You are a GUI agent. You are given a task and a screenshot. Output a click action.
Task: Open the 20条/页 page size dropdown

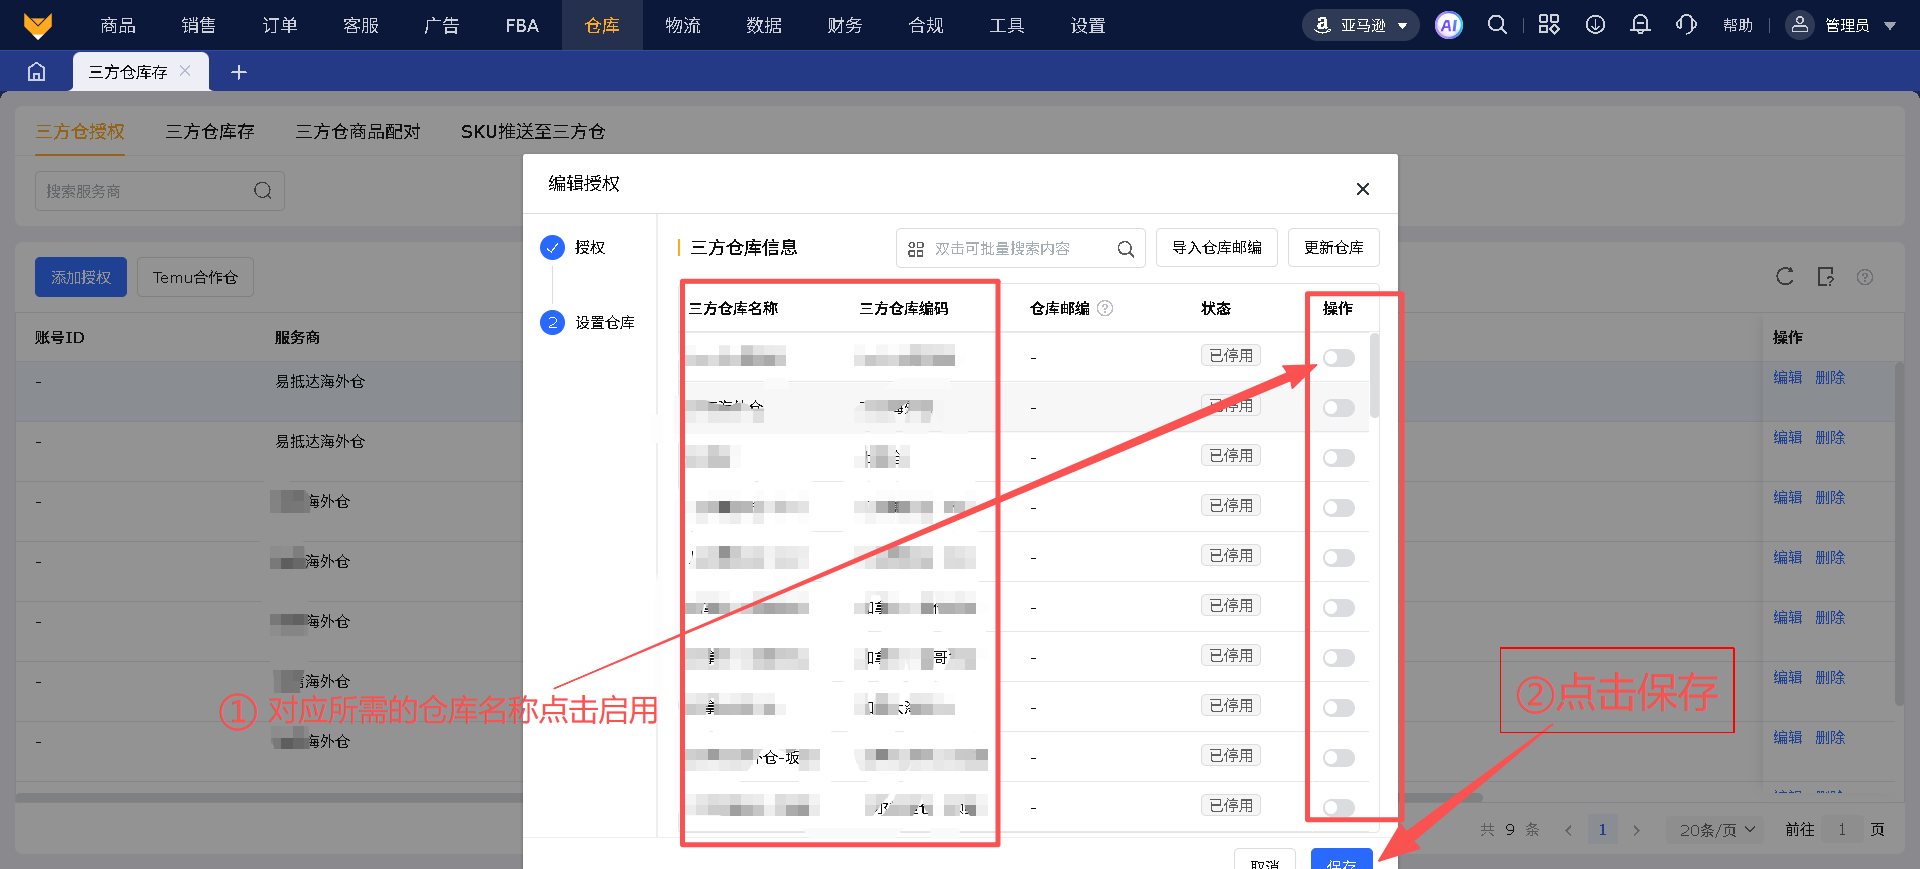(x=1717, y=830)
